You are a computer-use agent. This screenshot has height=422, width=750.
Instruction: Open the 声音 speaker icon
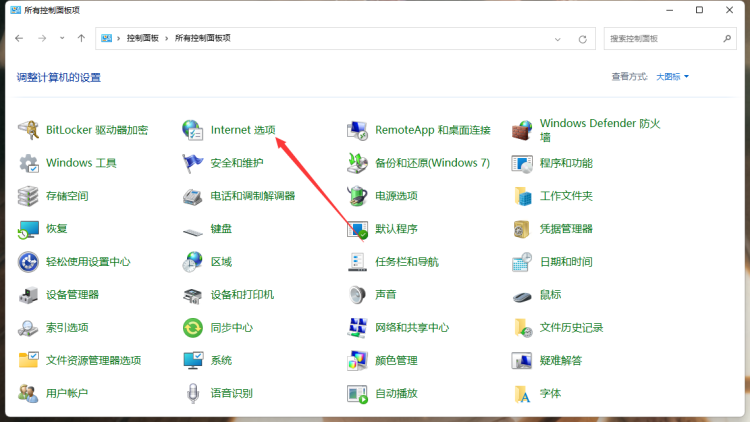[x=357, y=295]
